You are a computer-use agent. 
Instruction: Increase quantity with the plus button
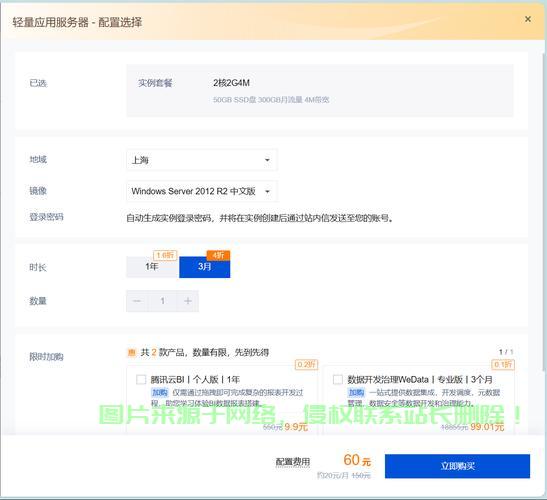click(x=188, y=301)
